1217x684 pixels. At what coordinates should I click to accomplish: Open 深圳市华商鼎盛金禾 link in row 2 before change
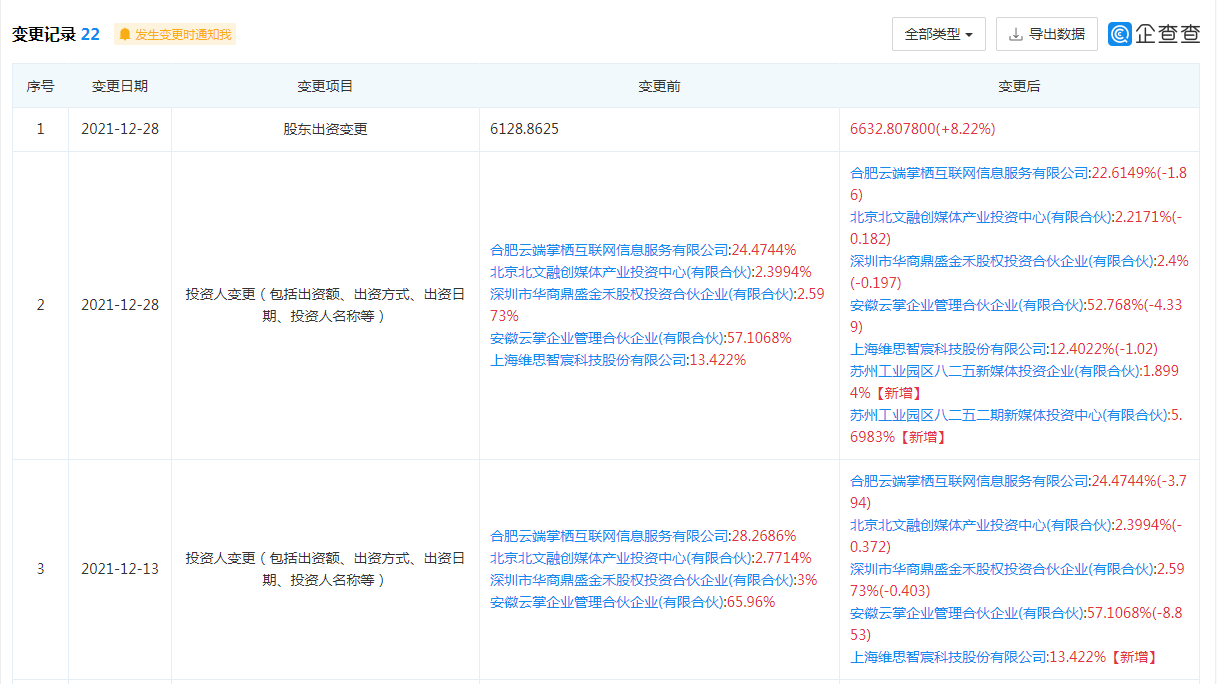click(x=641, y=294)
